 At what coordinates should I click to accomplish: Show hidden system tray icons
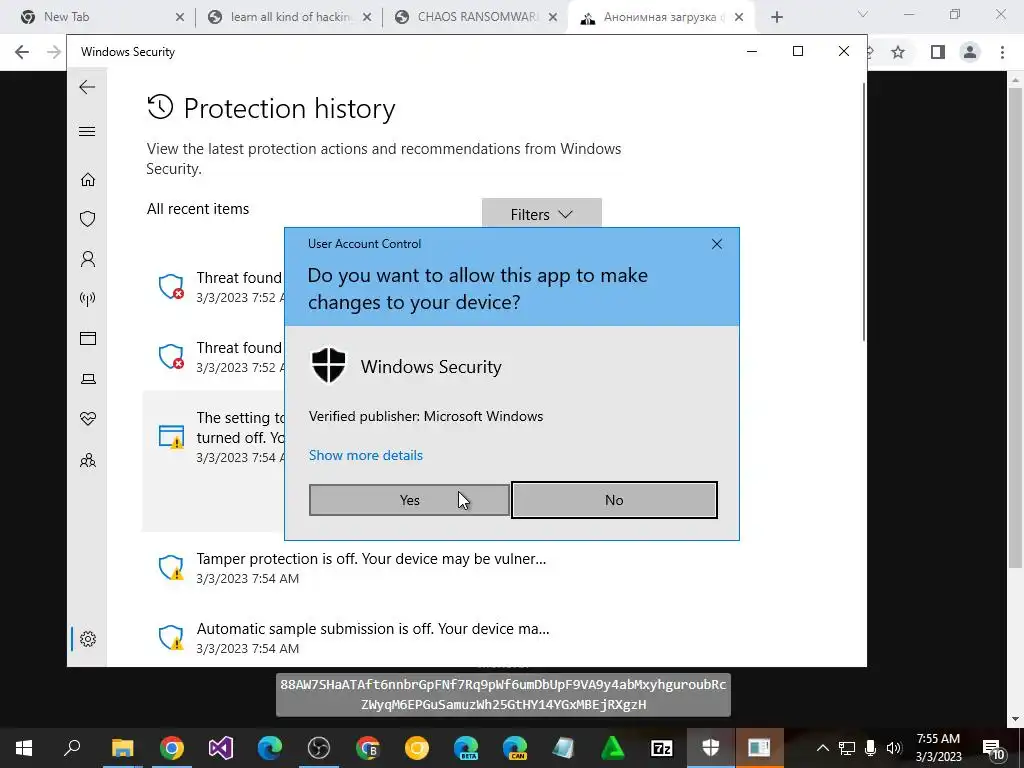click(823, 748)
